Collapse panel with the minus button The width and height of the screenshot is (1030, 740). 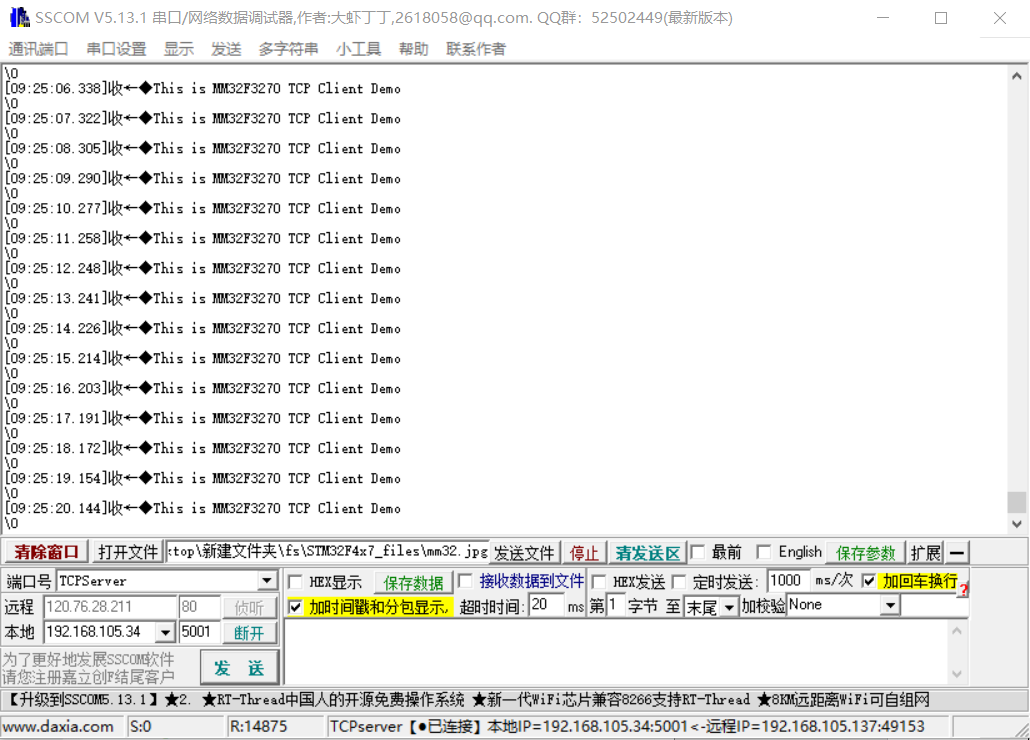pyautogui.click(x=957, y=553)
